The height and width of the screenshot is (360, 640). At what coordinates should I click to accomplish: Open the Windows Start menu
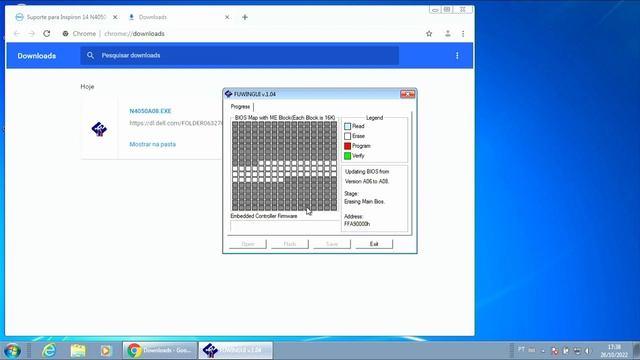click(12, 351)
